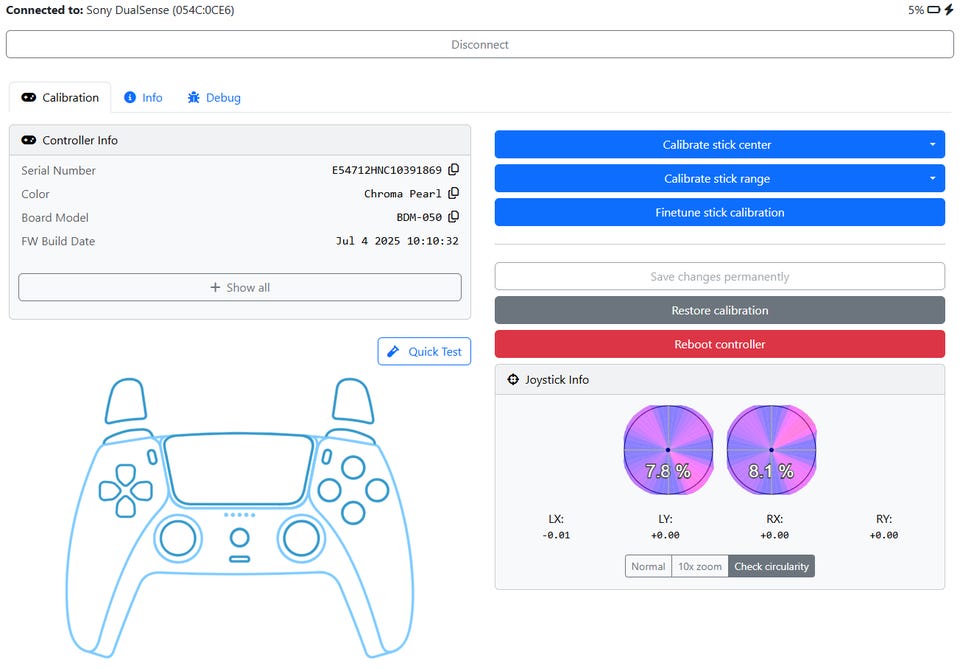Screen dimensions: 960x668
Task: Click right stick 8.1 % circularity plot
Action: (771, 449)
